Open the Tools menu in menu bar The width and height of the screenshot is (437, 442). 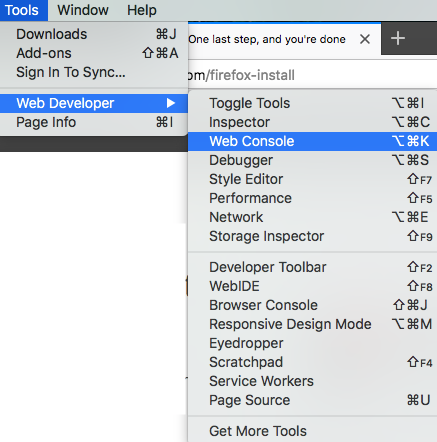(23, 10)
